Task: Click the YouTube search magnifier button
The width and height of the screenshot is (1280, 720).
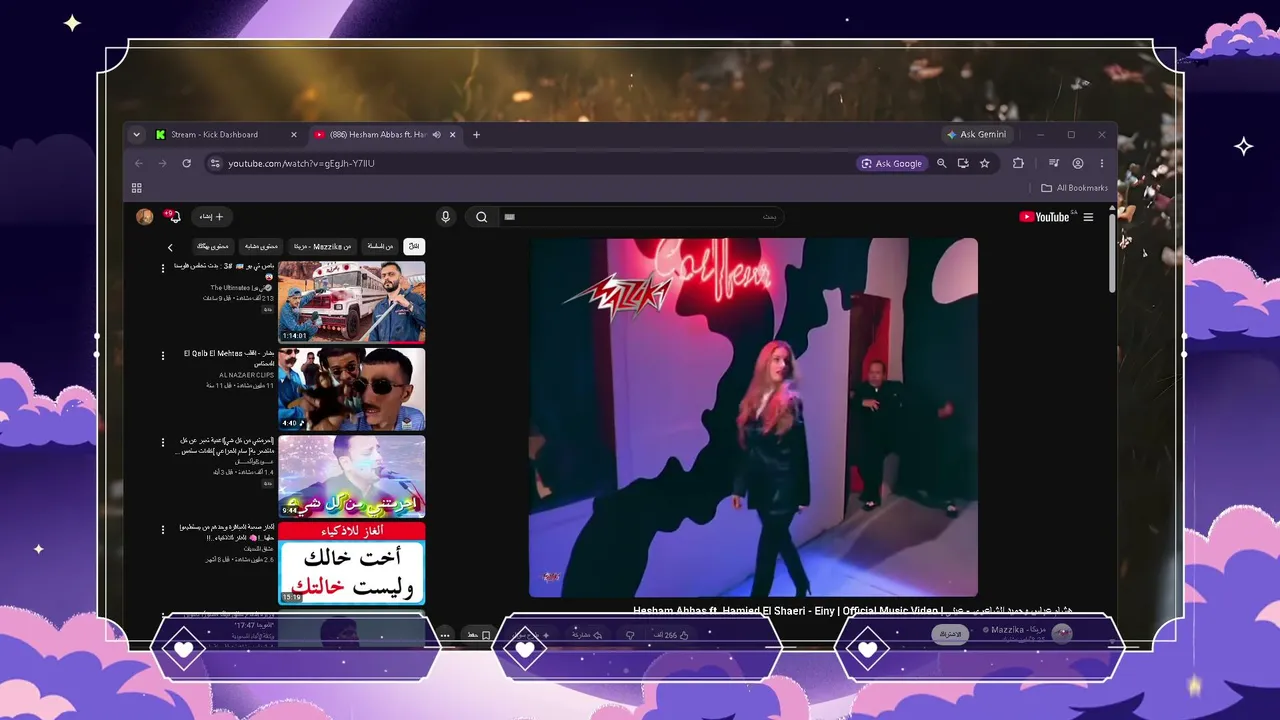Action: [x=482, y=217]
